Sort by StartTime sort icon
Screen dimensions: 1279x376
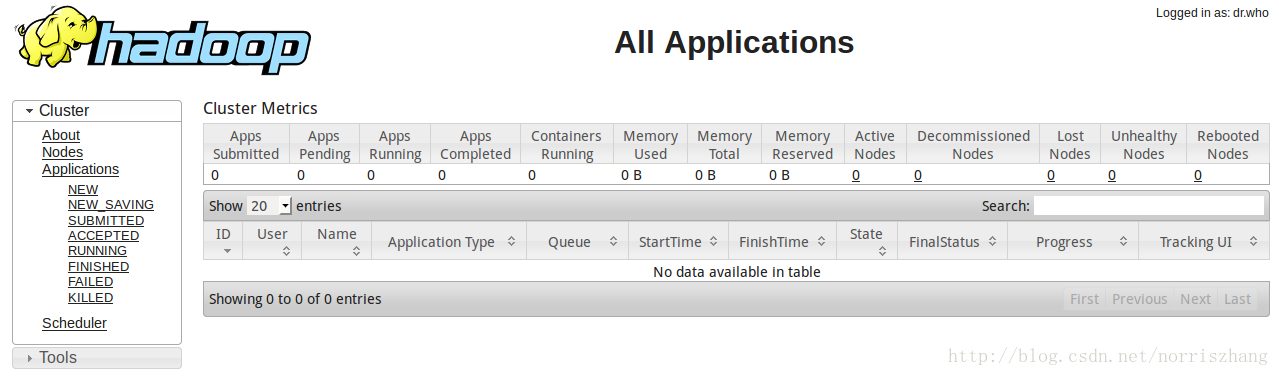714,242
